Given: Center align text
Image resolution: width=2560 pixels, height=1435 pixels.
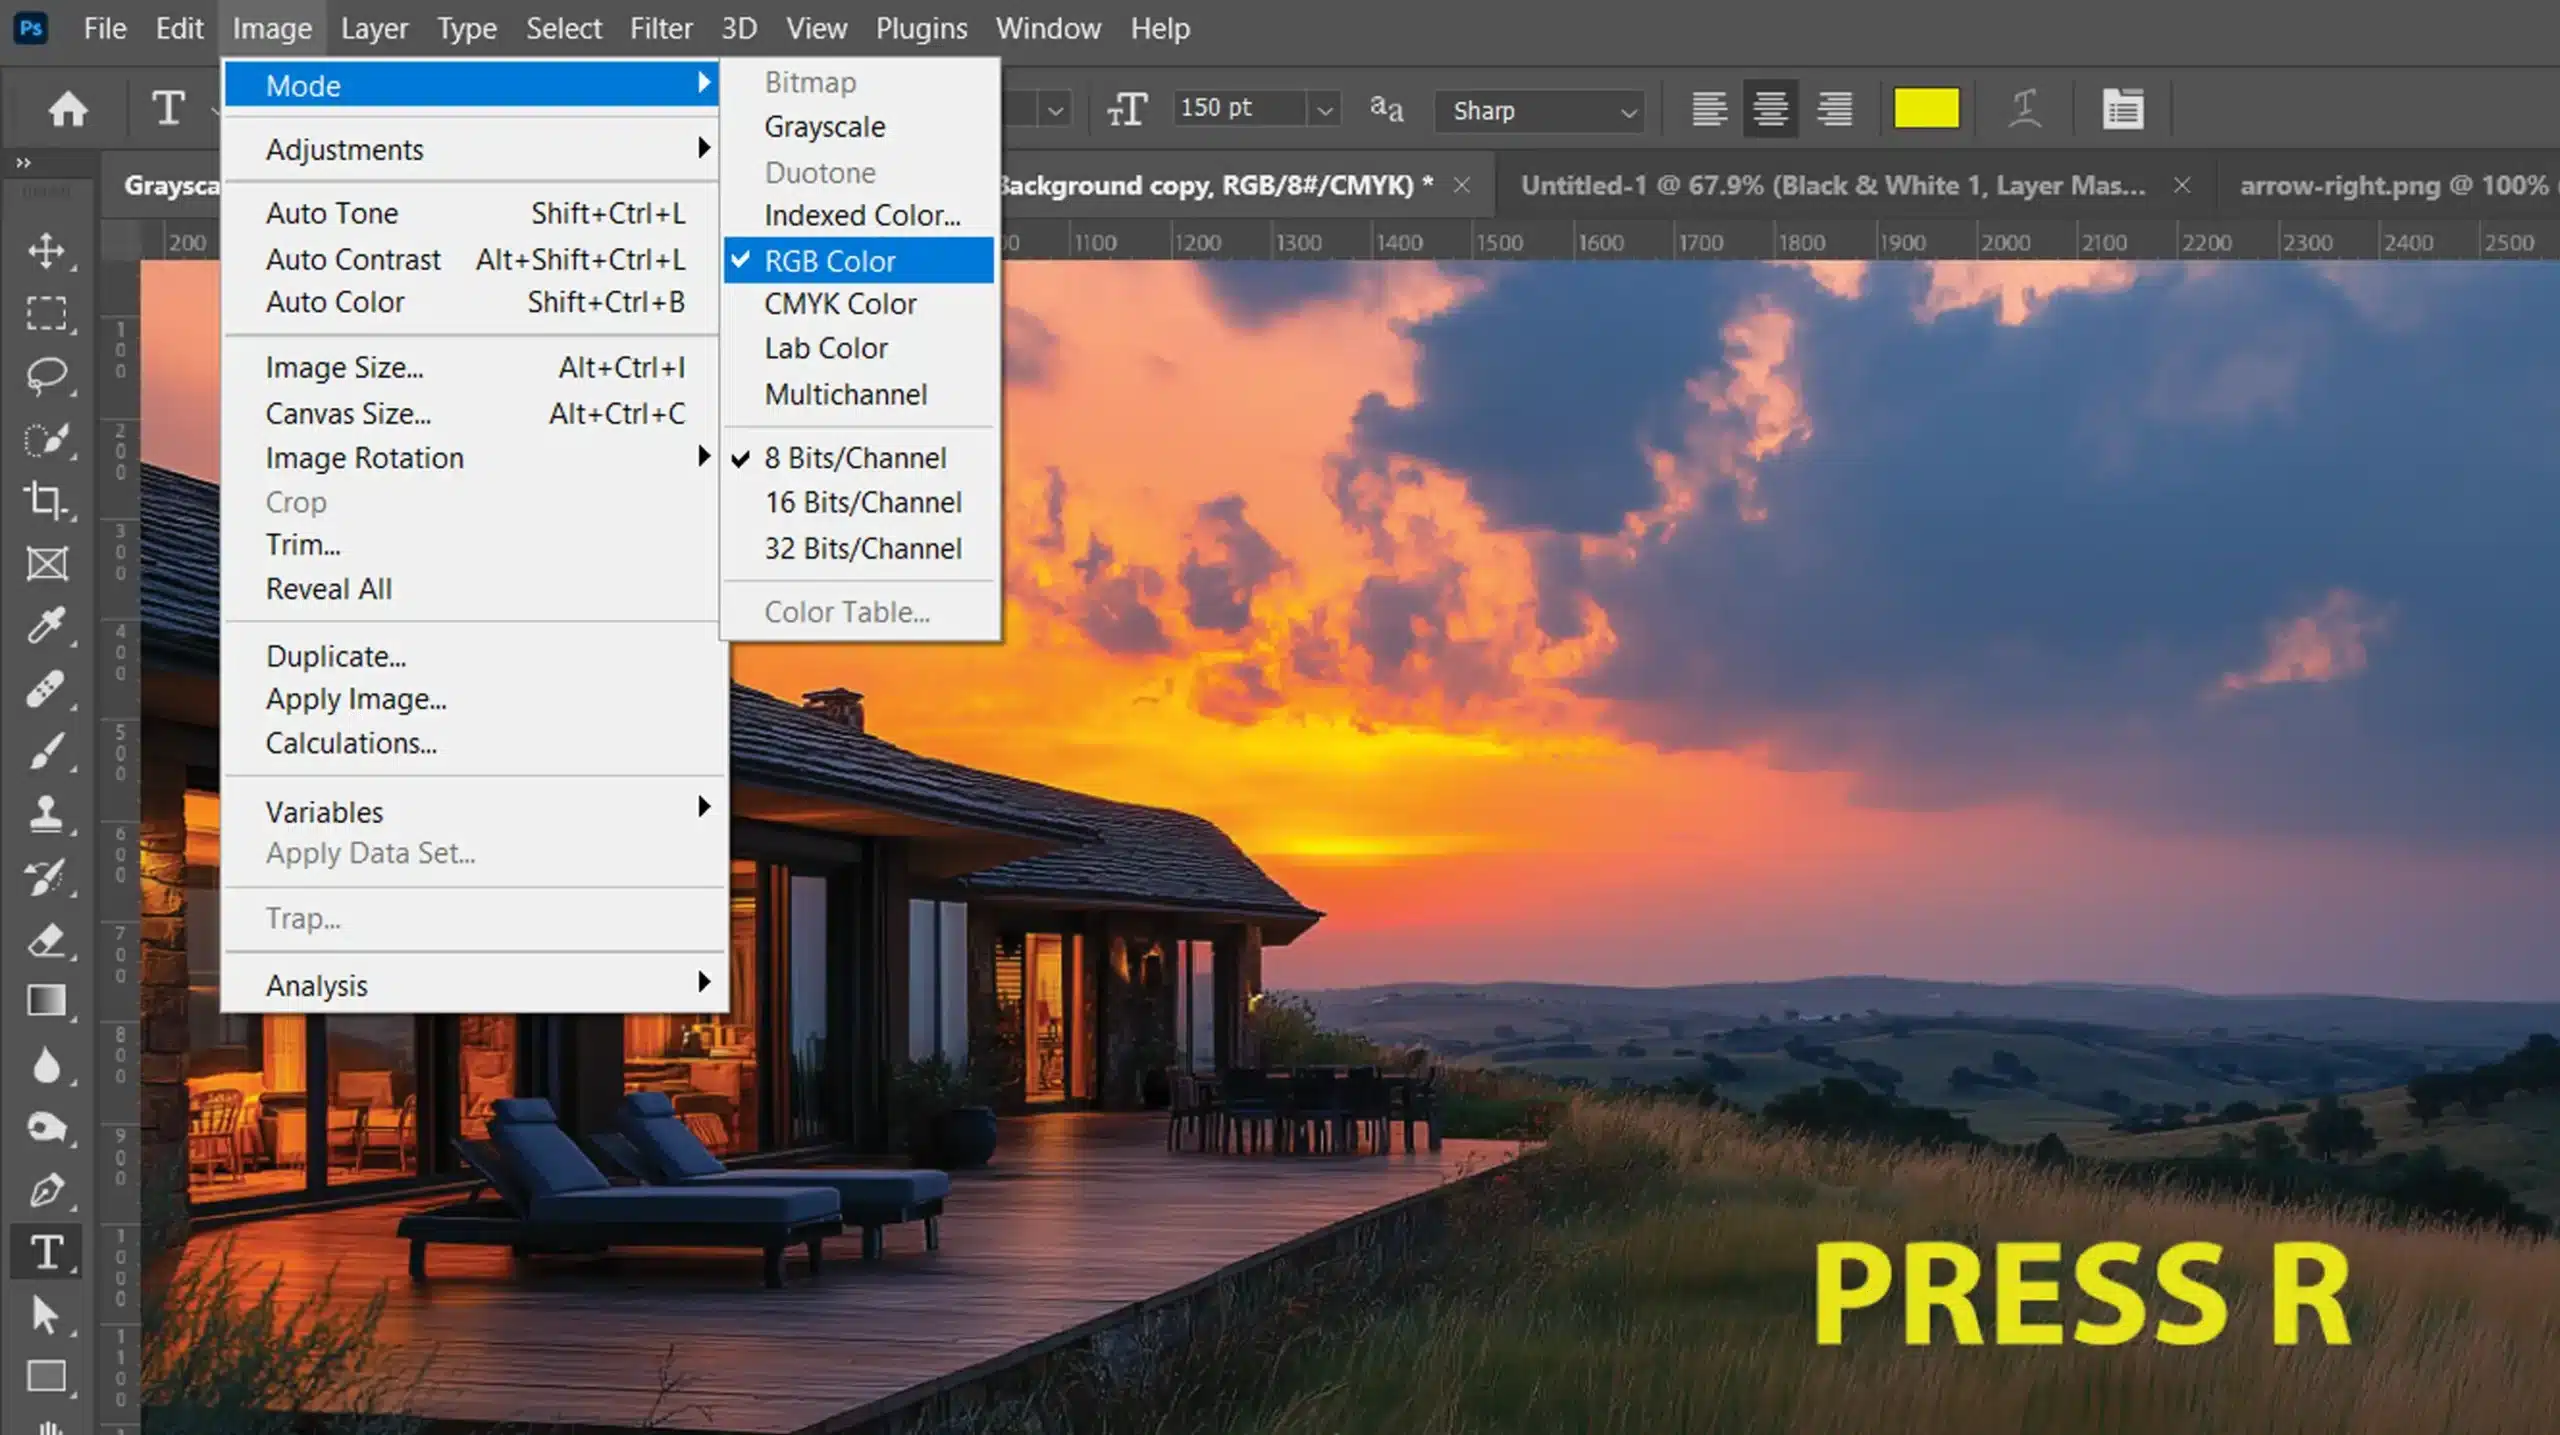Looking at the screenshot, I should [x=1771, y=109].
